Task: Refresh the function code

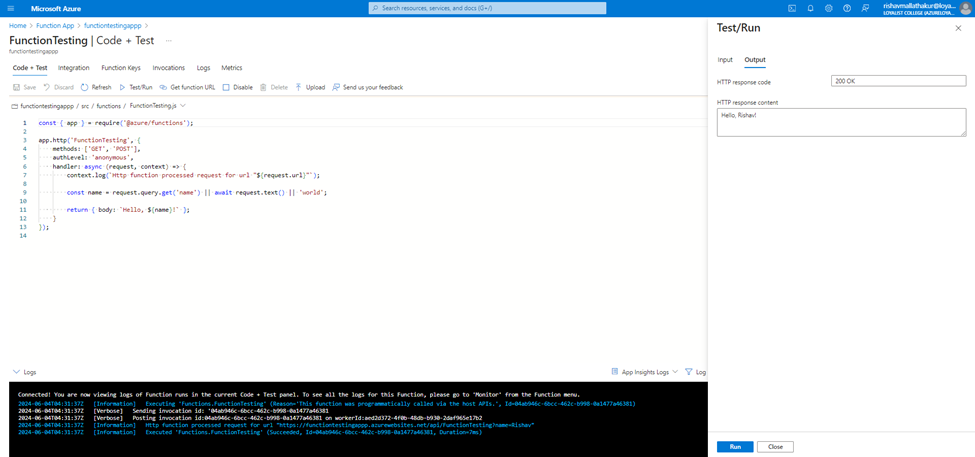Action: coord(96,88)
